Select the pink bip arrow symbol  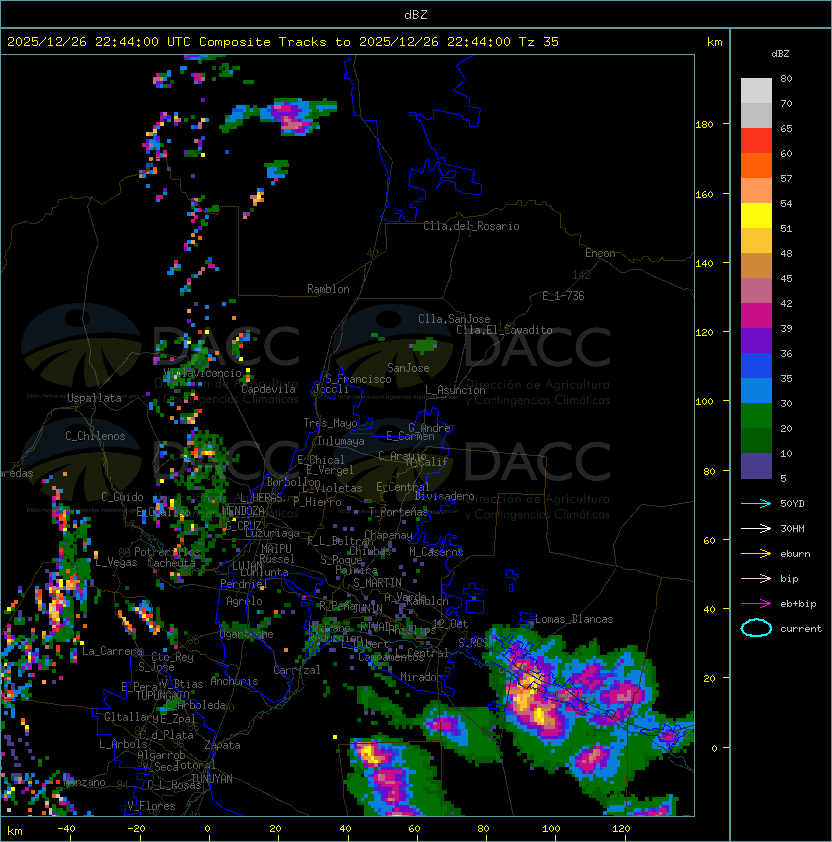tap(756, 578)
